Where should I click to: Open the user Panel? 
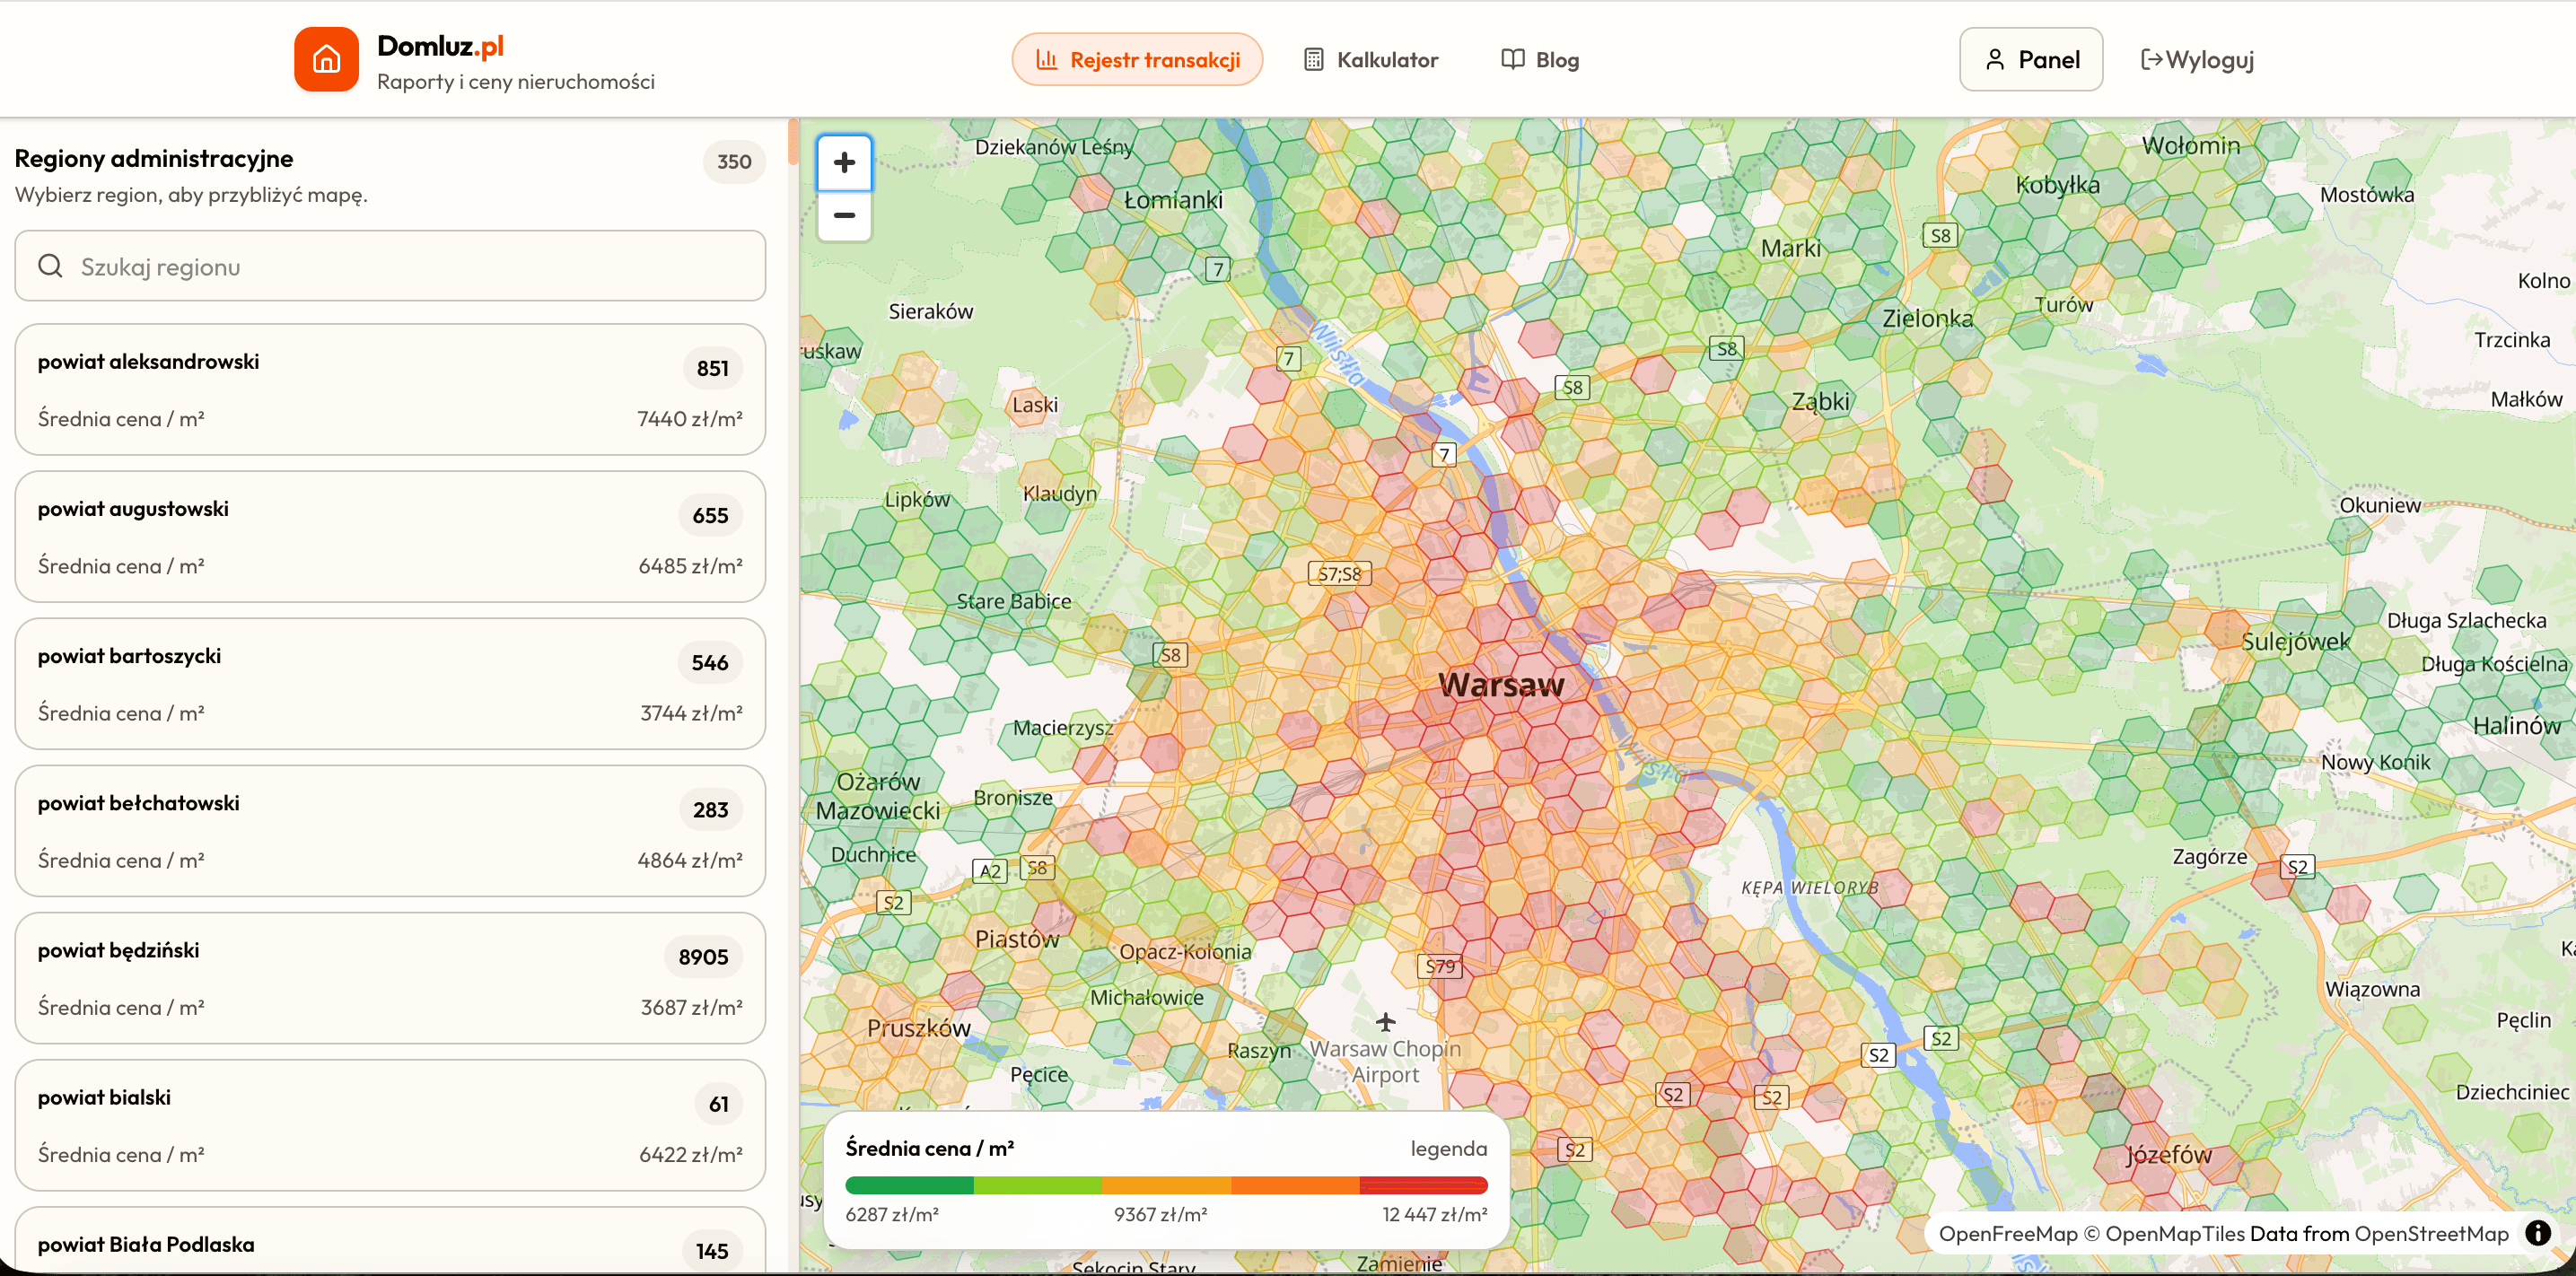[2031, 59]
